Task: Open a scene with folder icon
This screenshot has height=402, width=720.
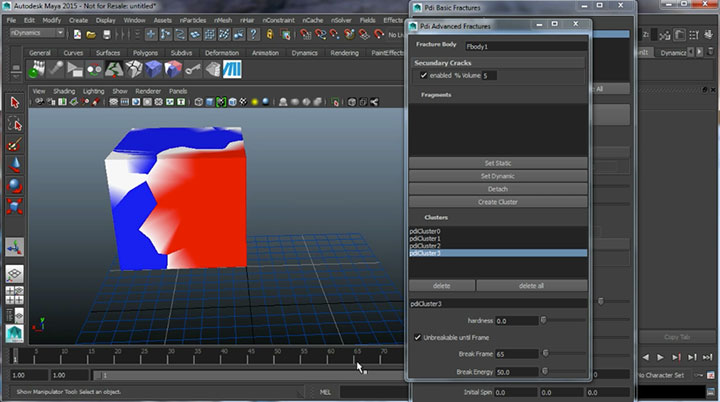Action: [x=91, y=34]
